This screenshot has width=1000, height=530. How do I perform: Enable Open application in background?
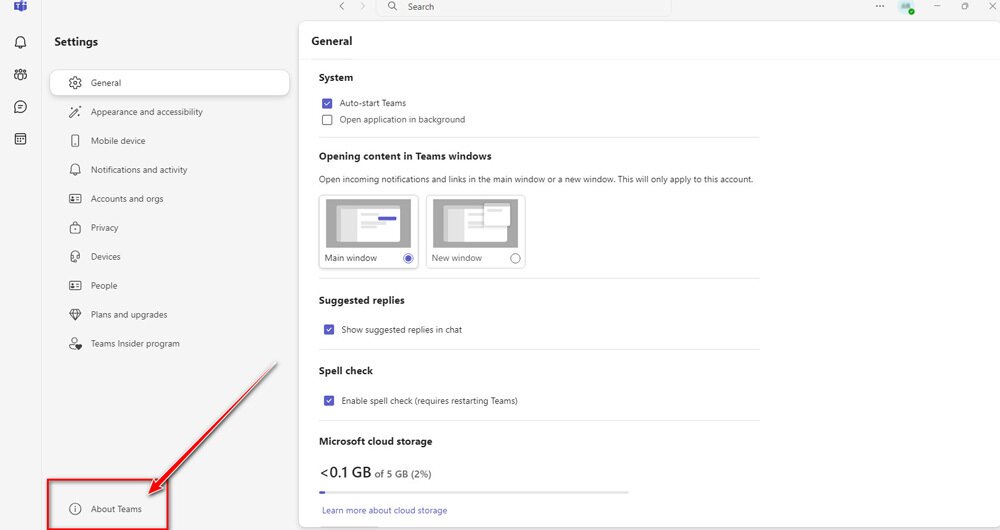[x=327, y=120]
